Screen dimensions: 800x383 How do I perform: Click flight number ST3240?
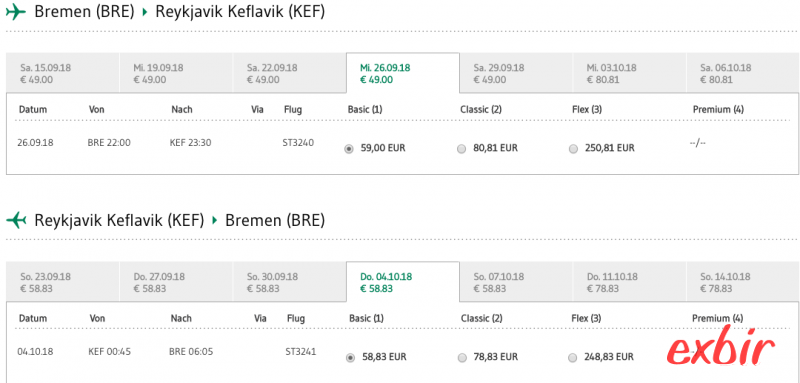coord(298,143)
